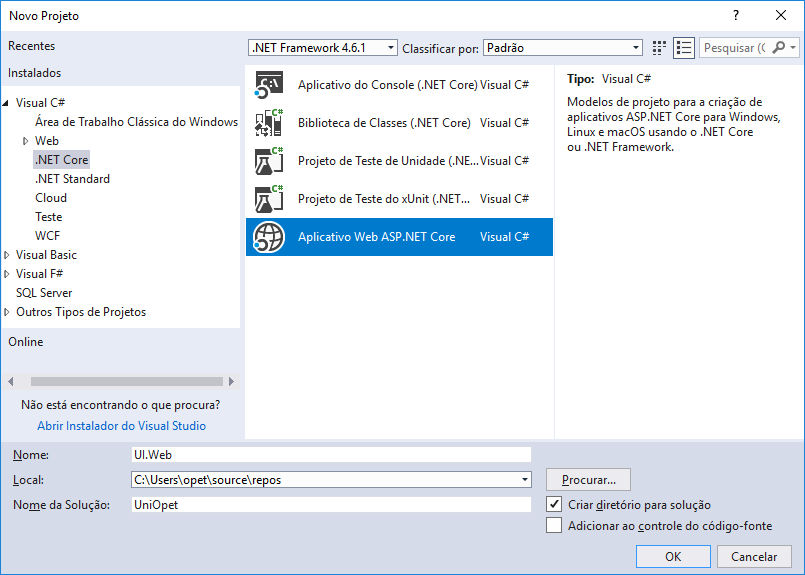This screenshot has width=805, height=575.
Task: Select Aplicativo Web ASP.NET Core text
Action: tap(376, 237)
